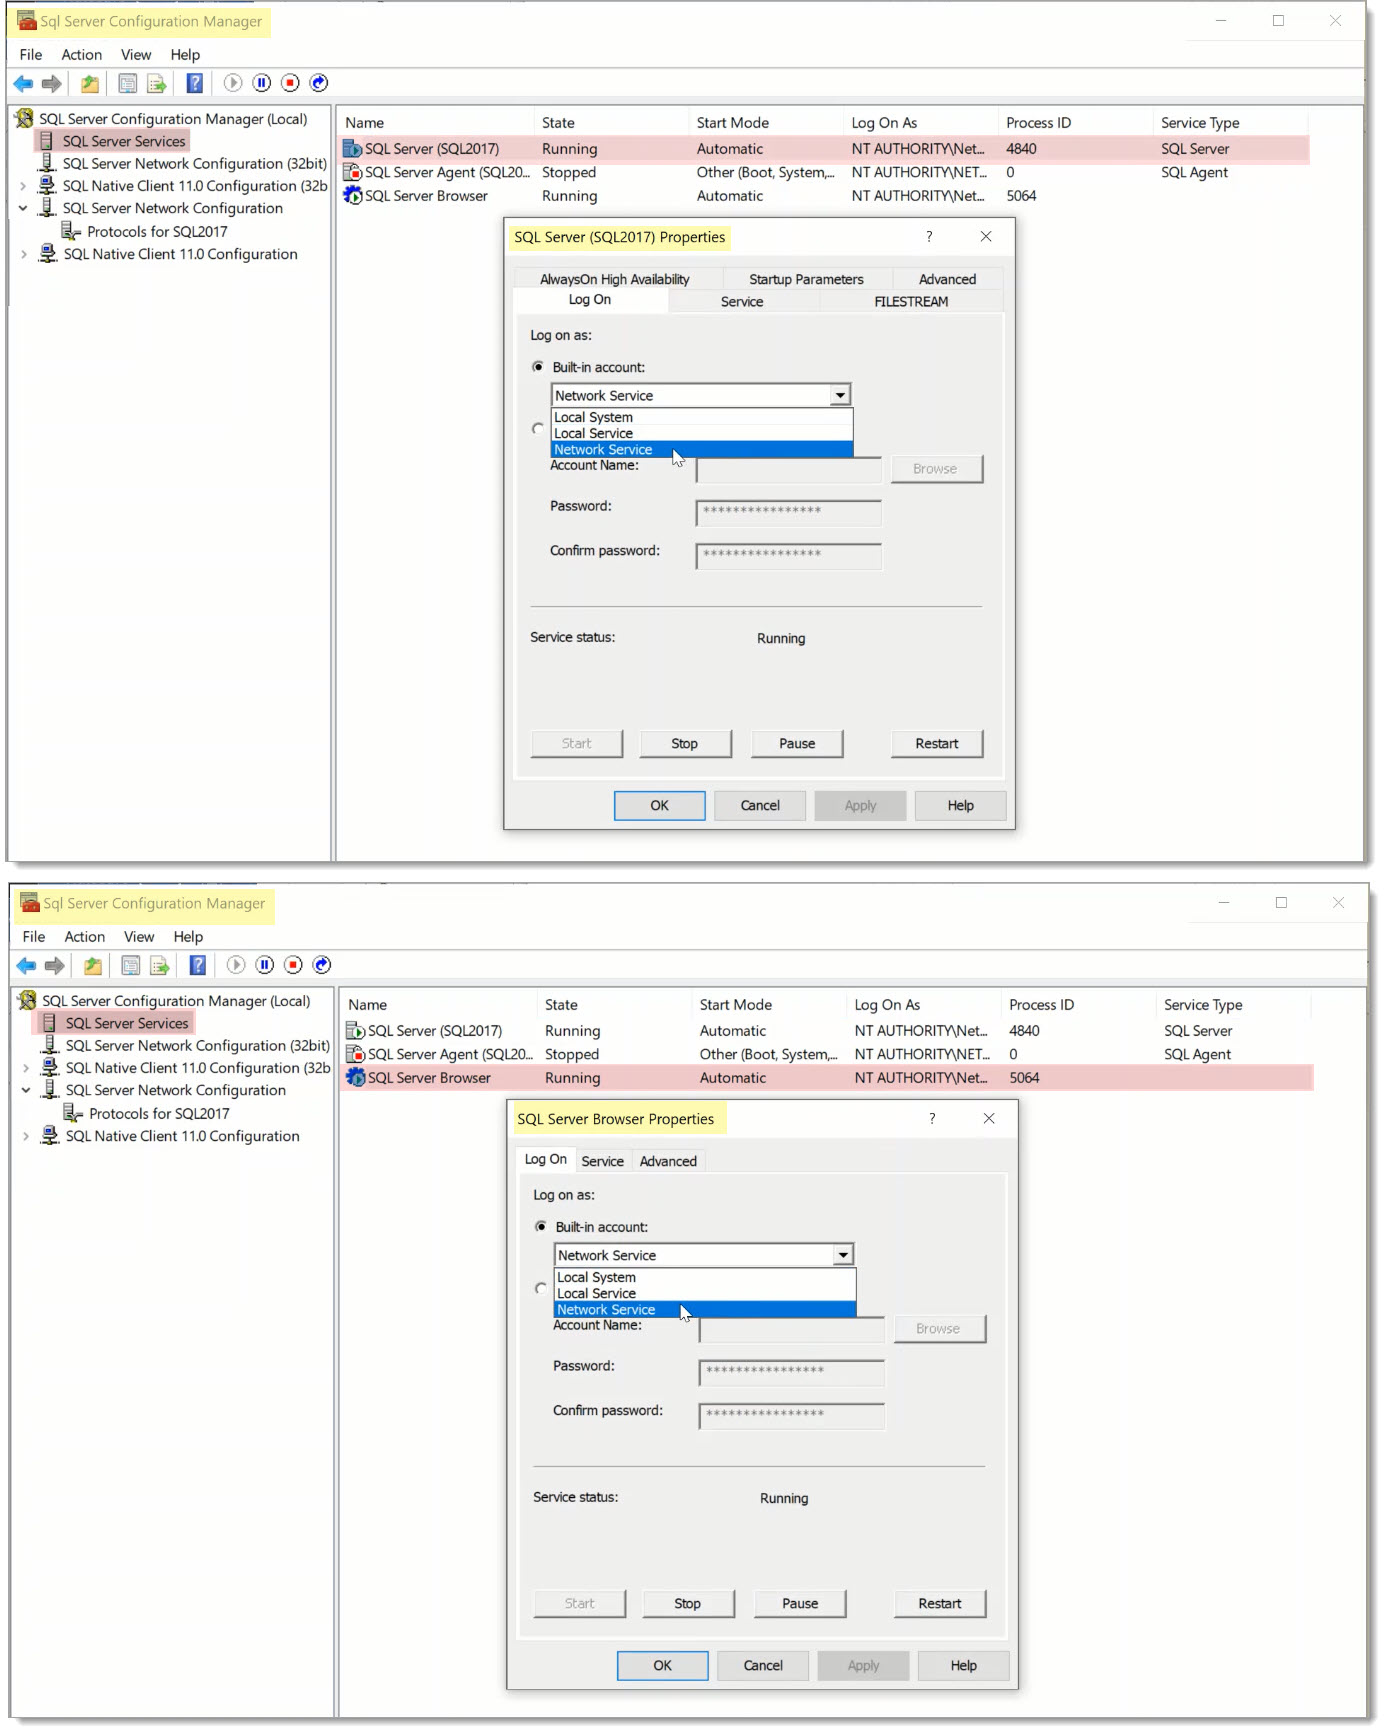The image size is (1385, 1733).
Task: Open the Network Service dropdown arrow in SQL2017 Properties
Action: pyautogui.click(x=840, y=396)
